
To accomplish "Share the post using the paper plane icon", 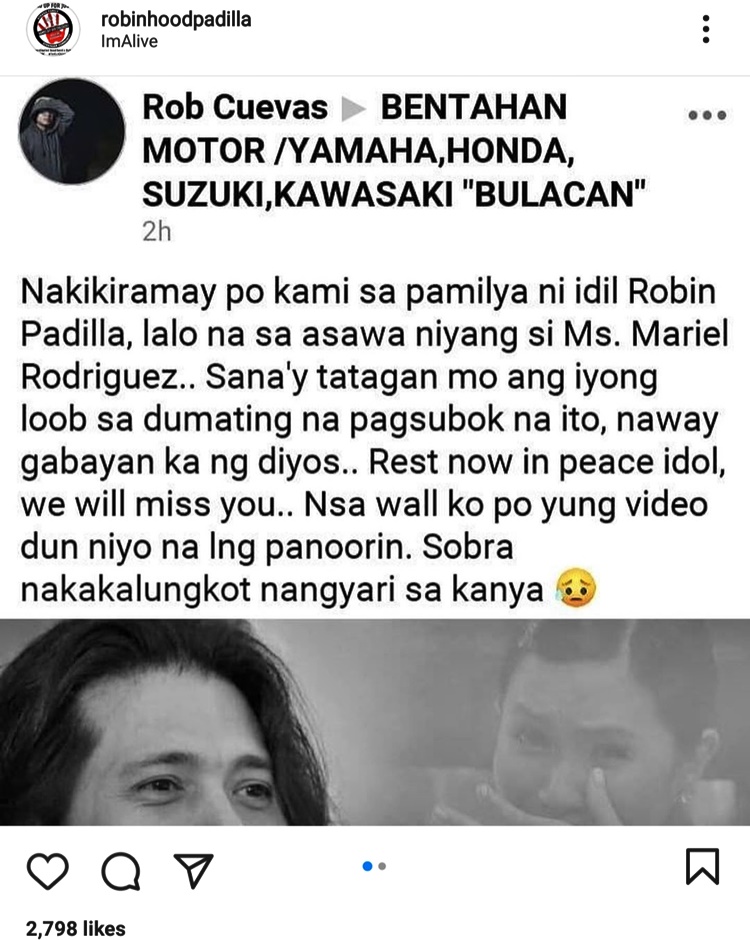I will click(193, 870).
